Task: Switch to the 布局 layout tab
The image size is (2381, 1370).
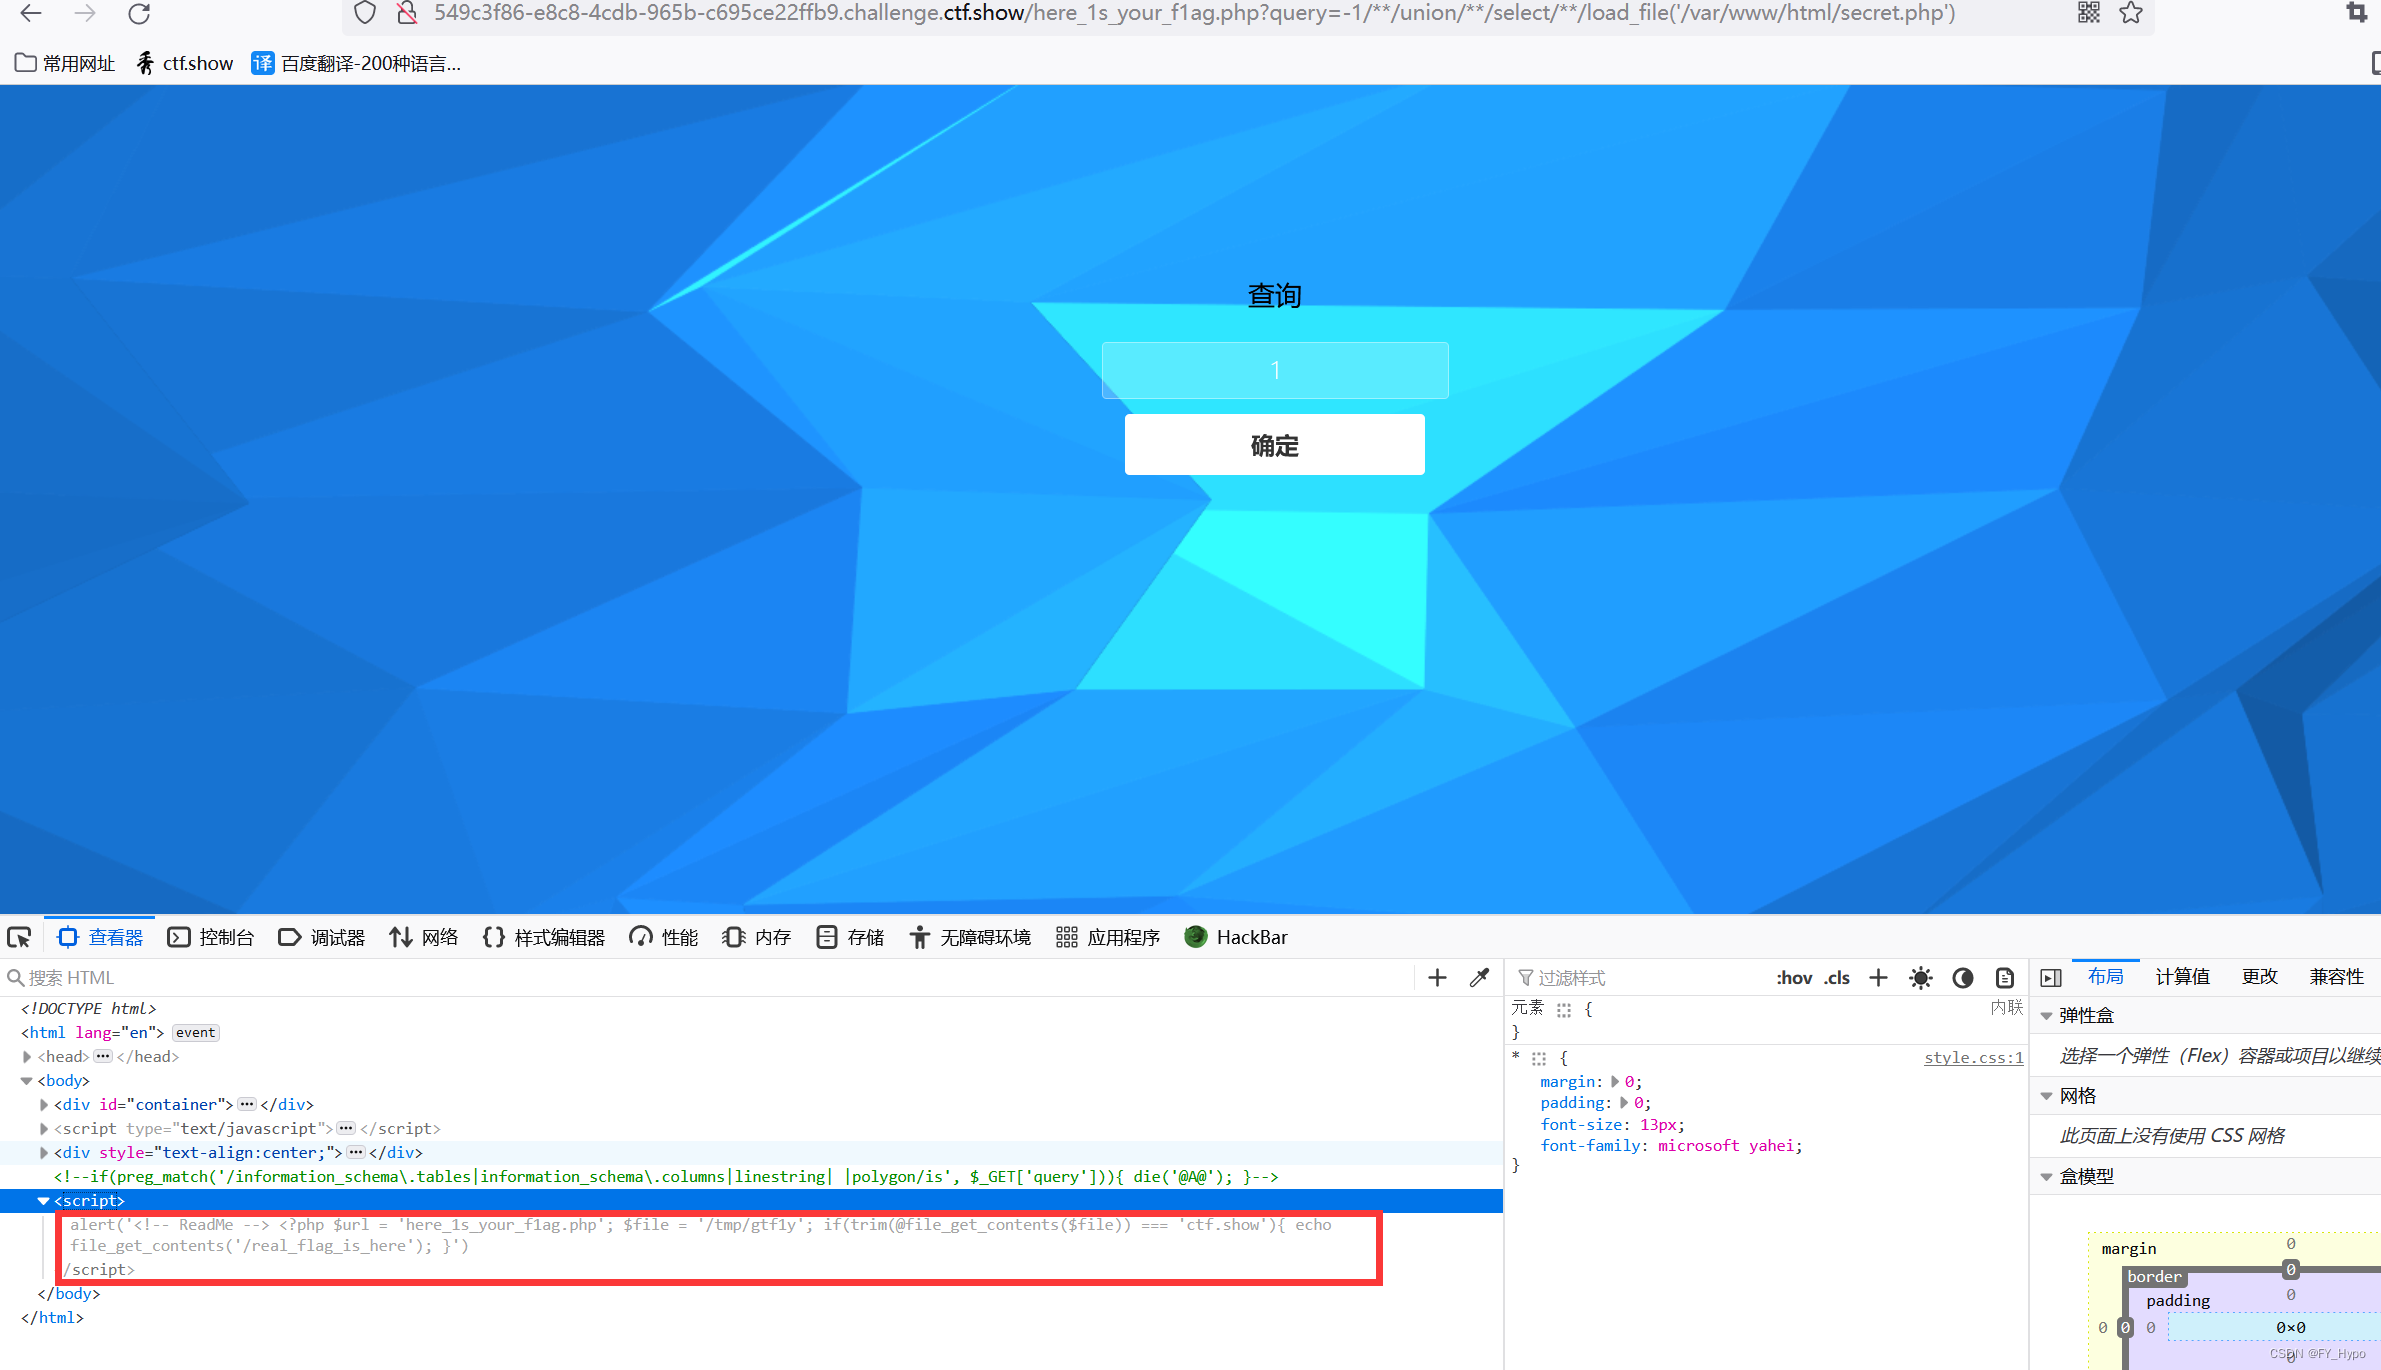Action: click(2106, 977)
